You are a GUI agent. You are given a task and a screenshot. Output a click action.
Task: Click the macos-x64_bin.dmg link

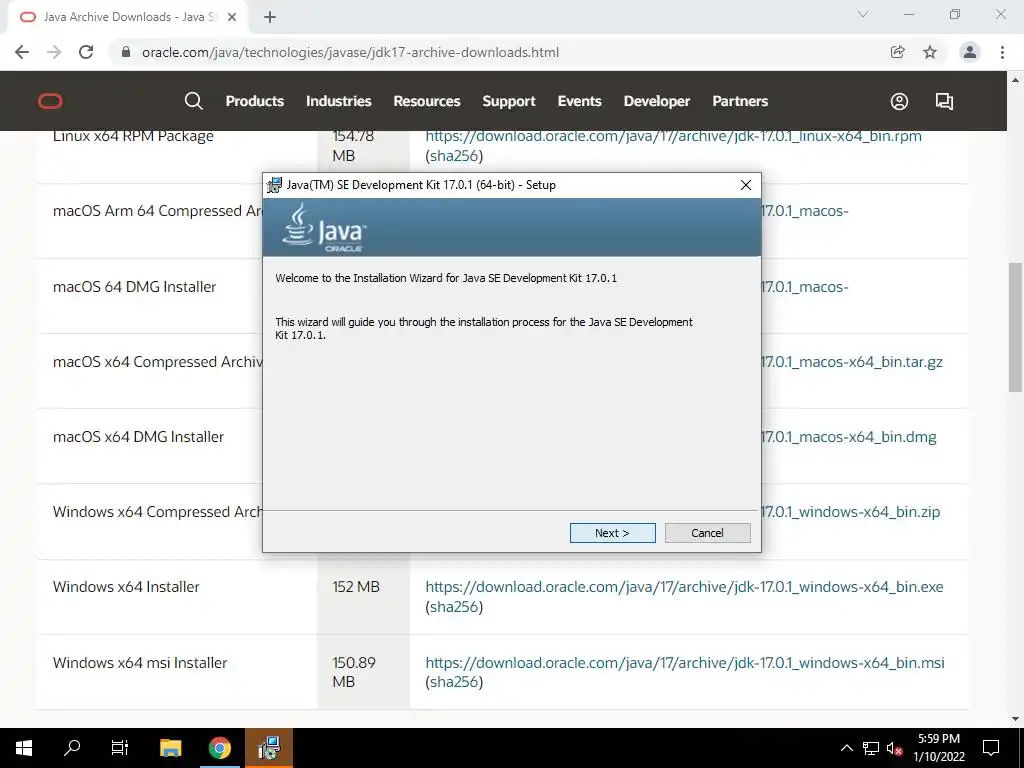point(848,437)
